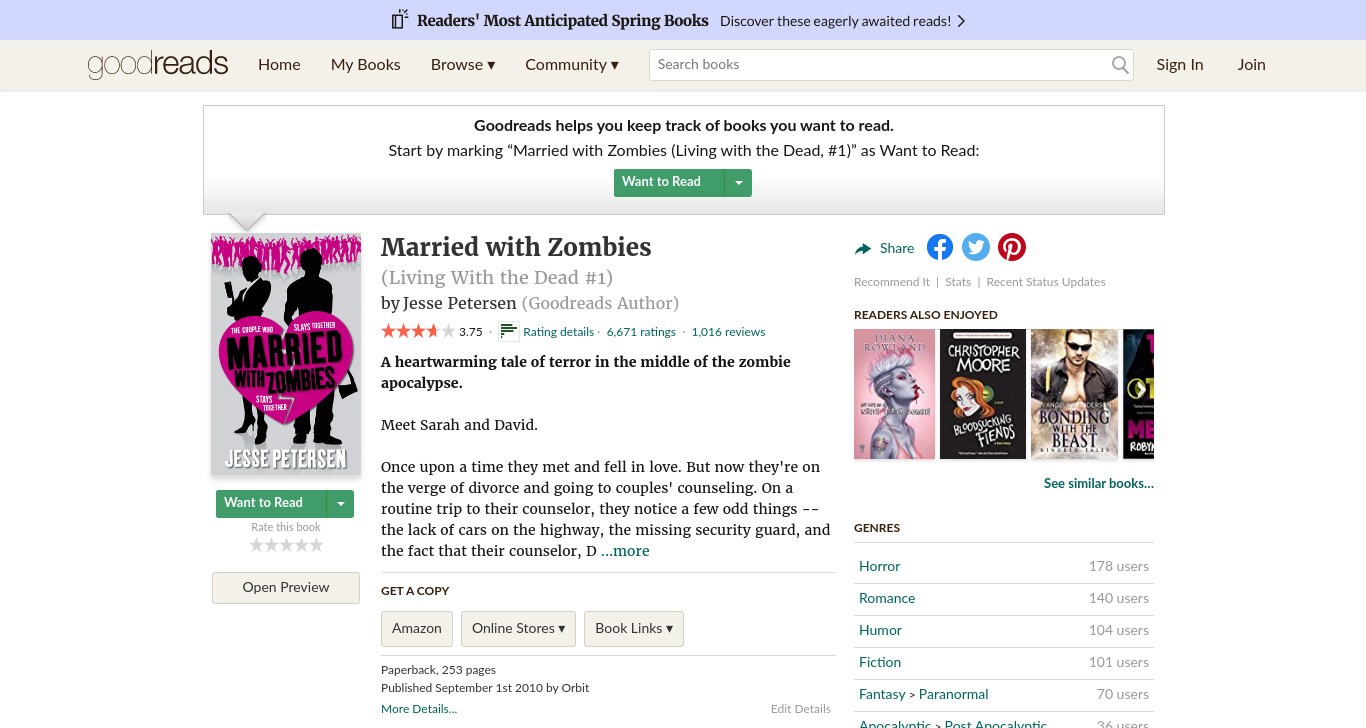
Task: Open the Browse menu
Action: tap(463, 65)
